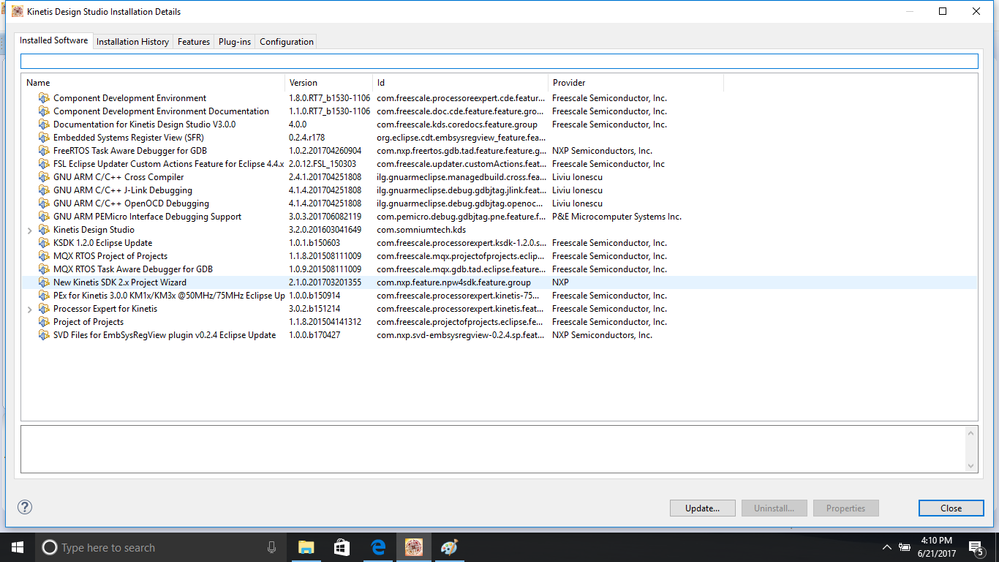Click the FreeRTOS Task Aware Debugger icon

pos(43,150)
